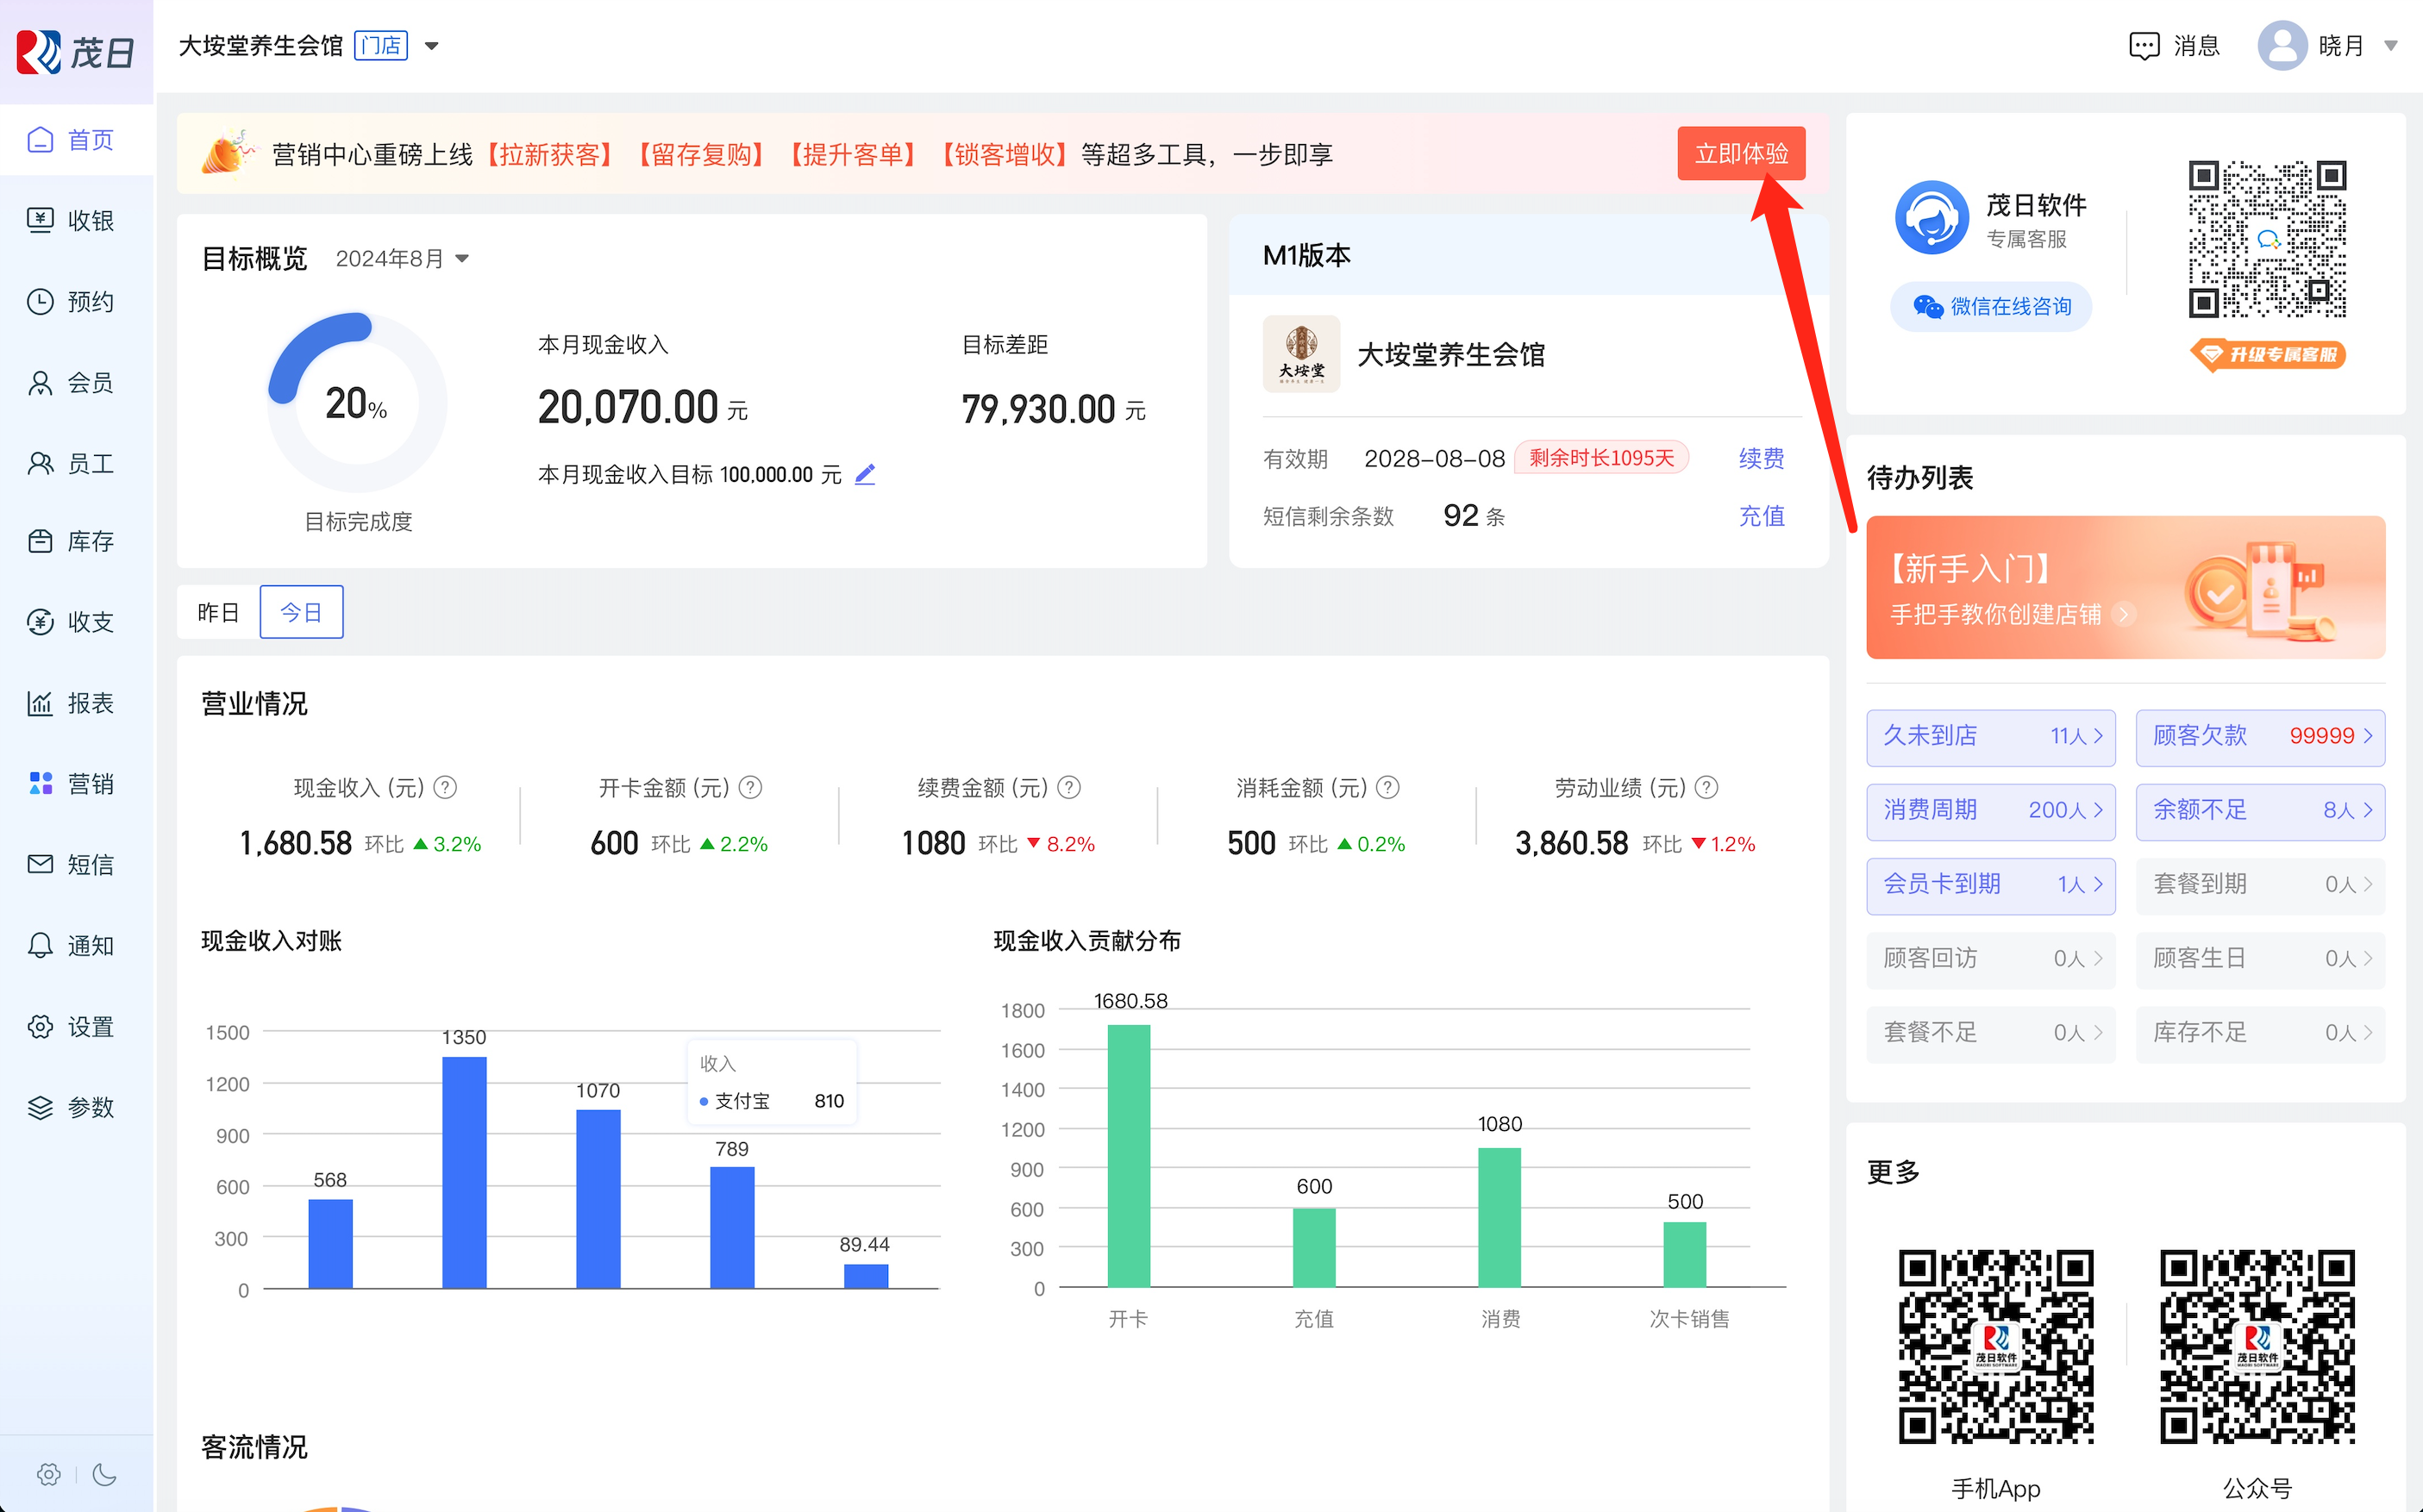Viewport: 2423px width, 1512px height.
Task: Open 顾客欠款 99999 todo item
Action: 2259,736
